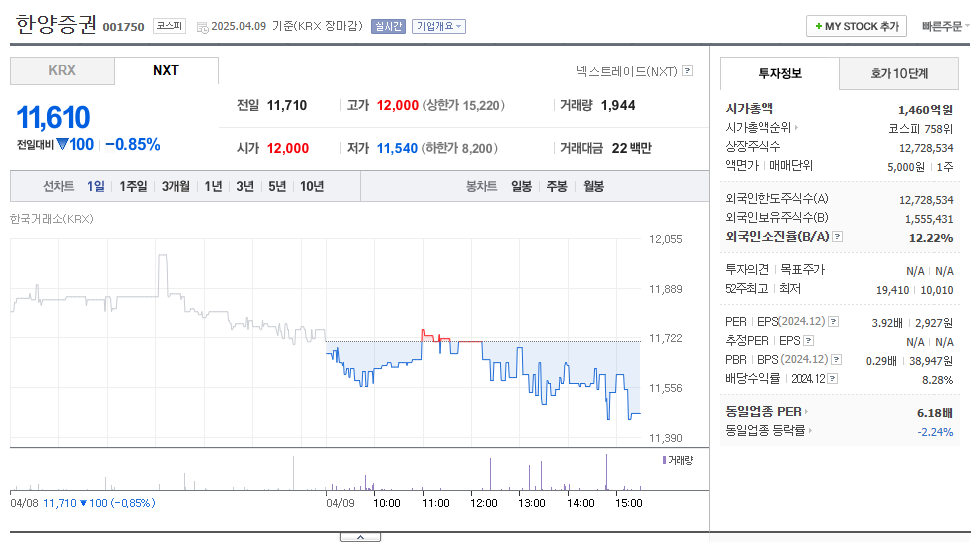
Task: Click the 04/09 date label on chart axis
Action: tap(340, 503)
